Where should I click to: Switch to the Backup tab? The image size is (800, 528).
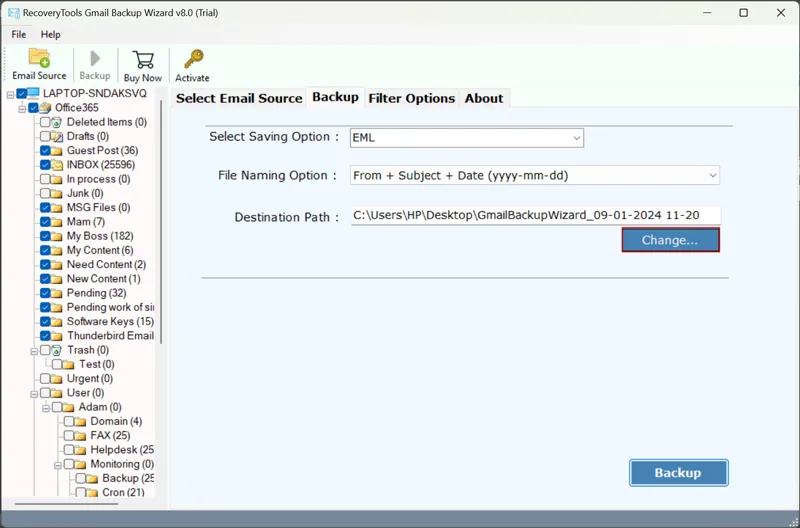click(x=335, y=97)
